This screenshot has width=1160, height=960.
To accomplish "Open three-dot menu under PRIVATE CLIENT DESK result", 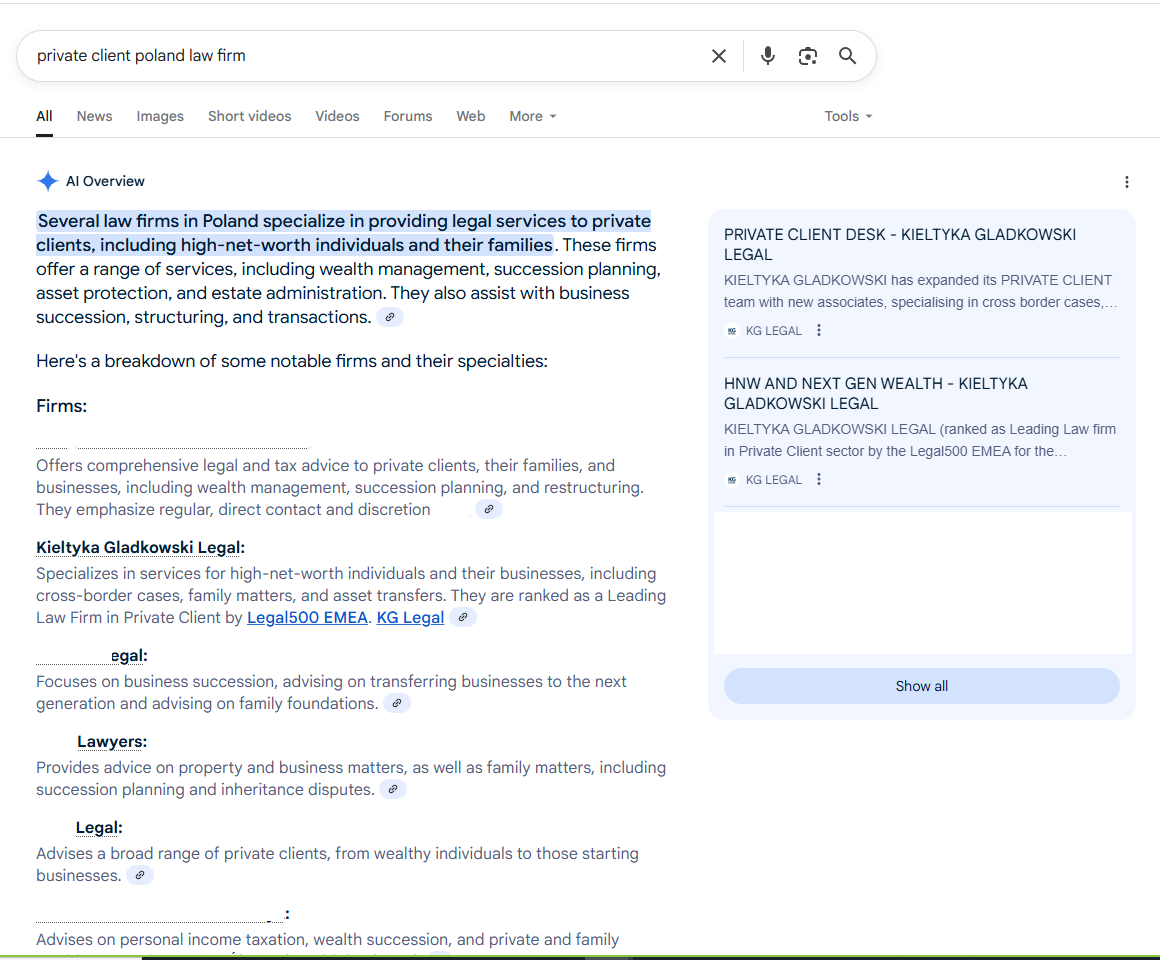I will pyautogui.click(x=819, y=331).
